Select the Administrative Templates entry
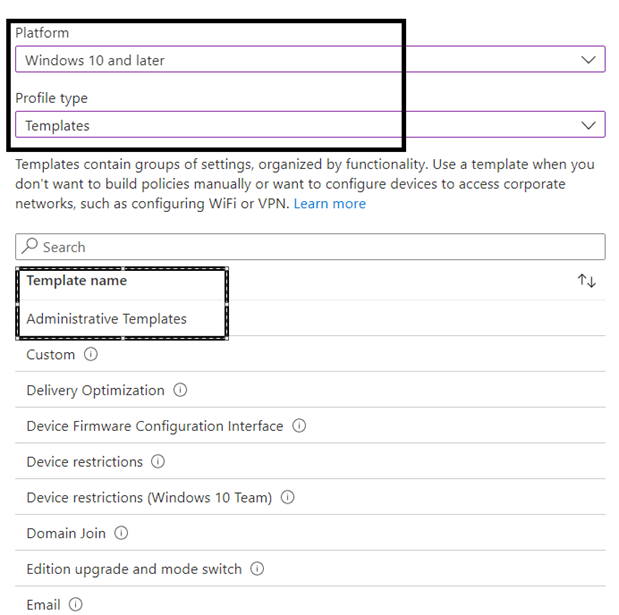The width and height of the screenshot is (619, 615). [x=106, y=319]
